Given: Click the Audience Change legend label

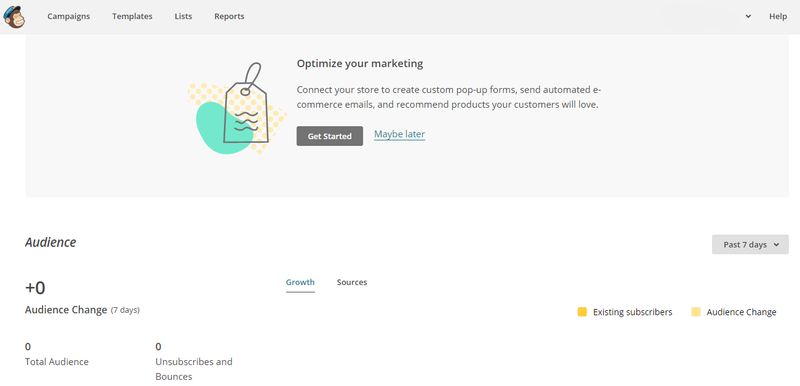Looking at the screenshot, I should (741, 312).
